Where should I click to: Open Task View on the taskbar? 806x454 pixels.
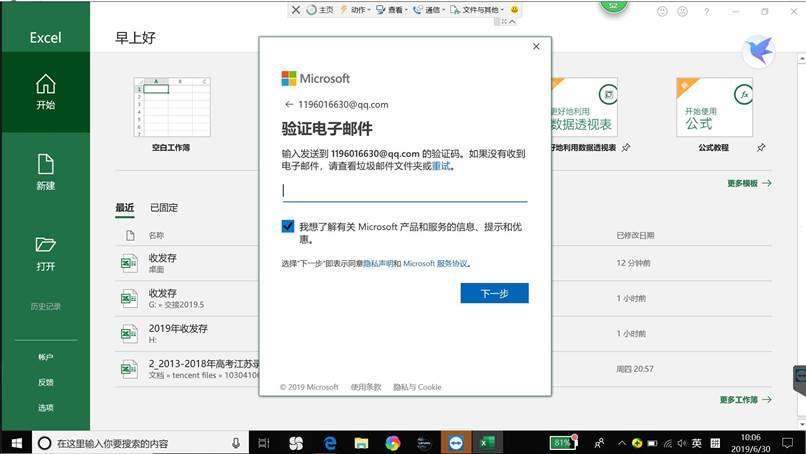click(264, 443)
